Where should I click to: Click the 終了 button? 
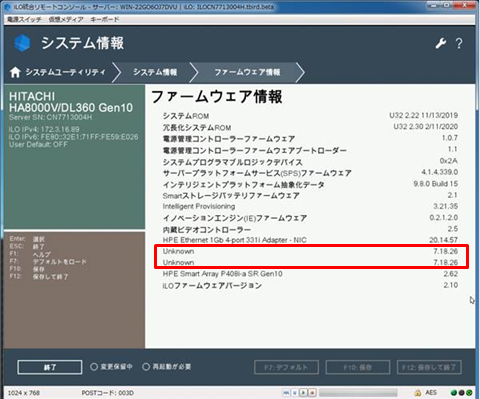pos(50,367)
